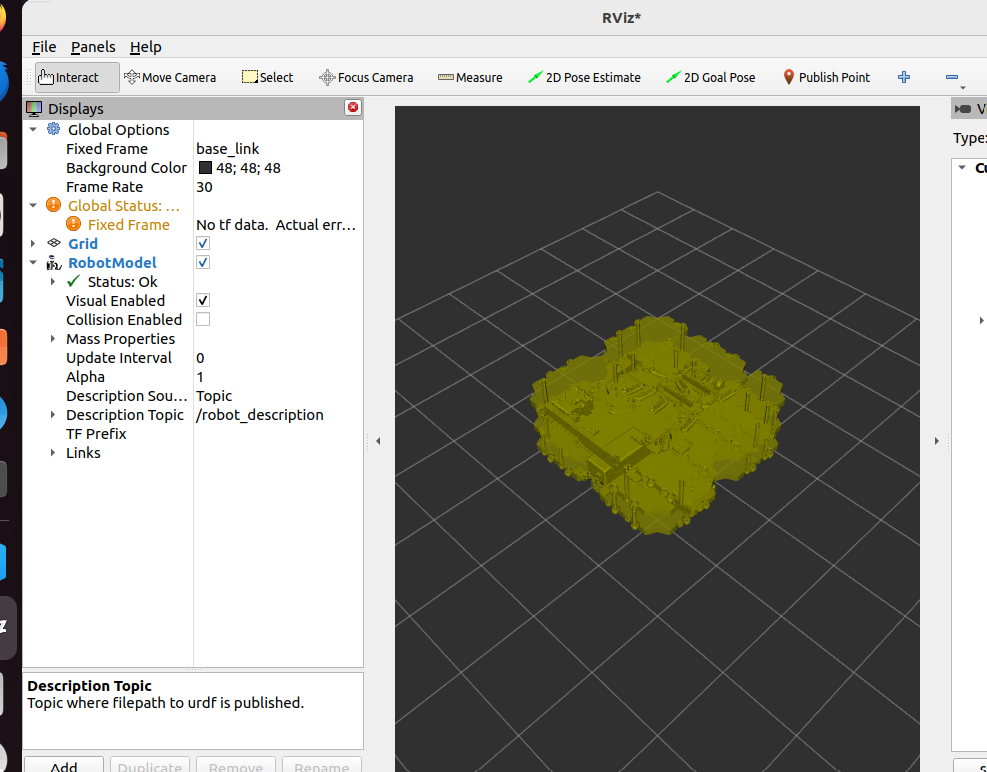Image resolution: width=987 pixels, height=772 pixels.
Task: Expand the Links row
Action: tap(53, 453)
